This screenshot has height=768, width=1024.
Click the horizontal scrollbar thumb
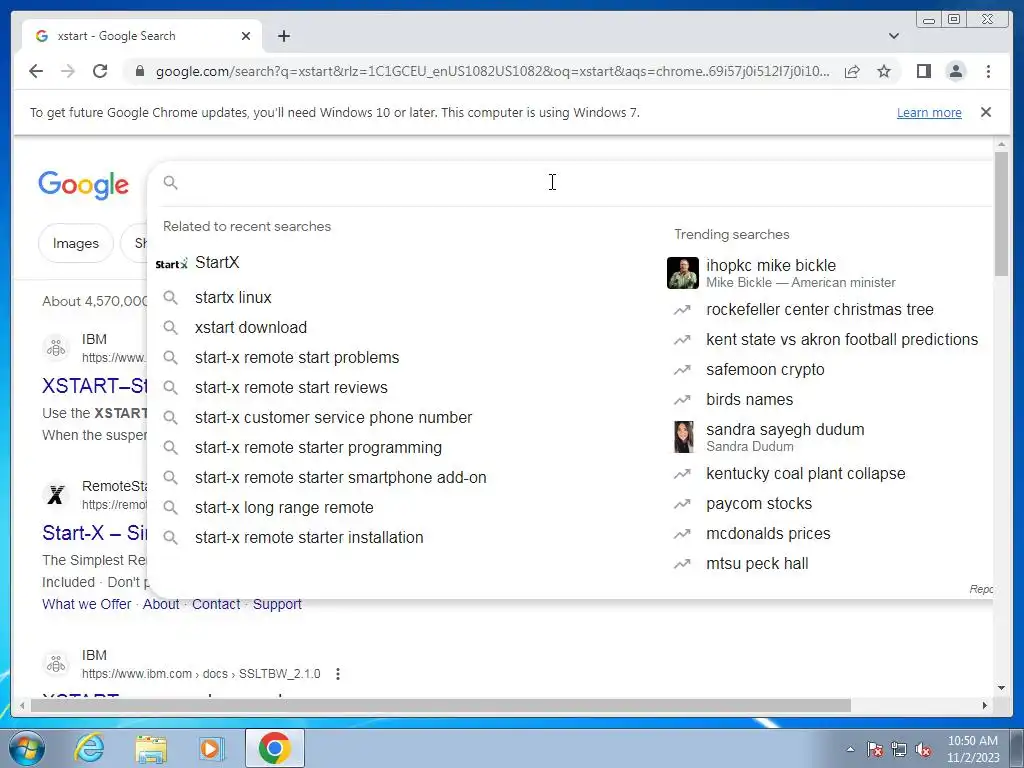pos(441,705)
